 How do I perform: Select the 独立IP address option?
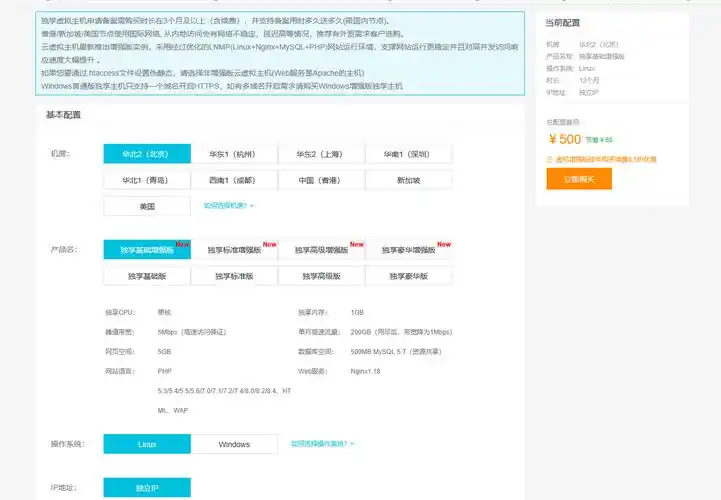[147, 488]
